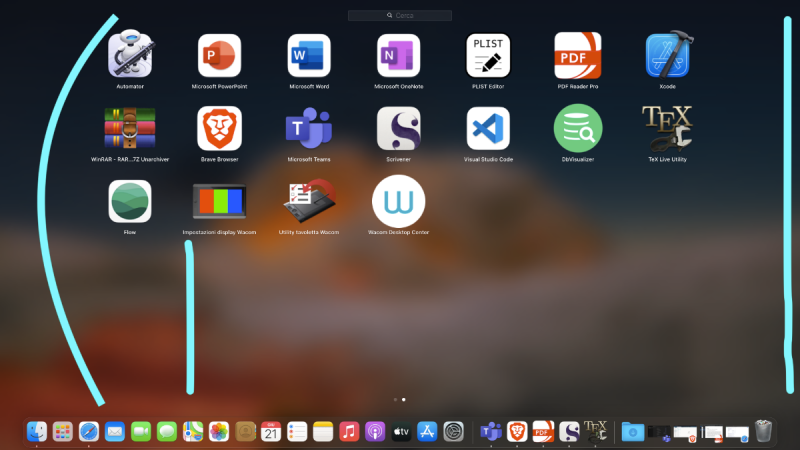The height and width of the screenshot is (450, 800).
Task: Open Contacts from the Dock
Action: click(x=245, y=432)
